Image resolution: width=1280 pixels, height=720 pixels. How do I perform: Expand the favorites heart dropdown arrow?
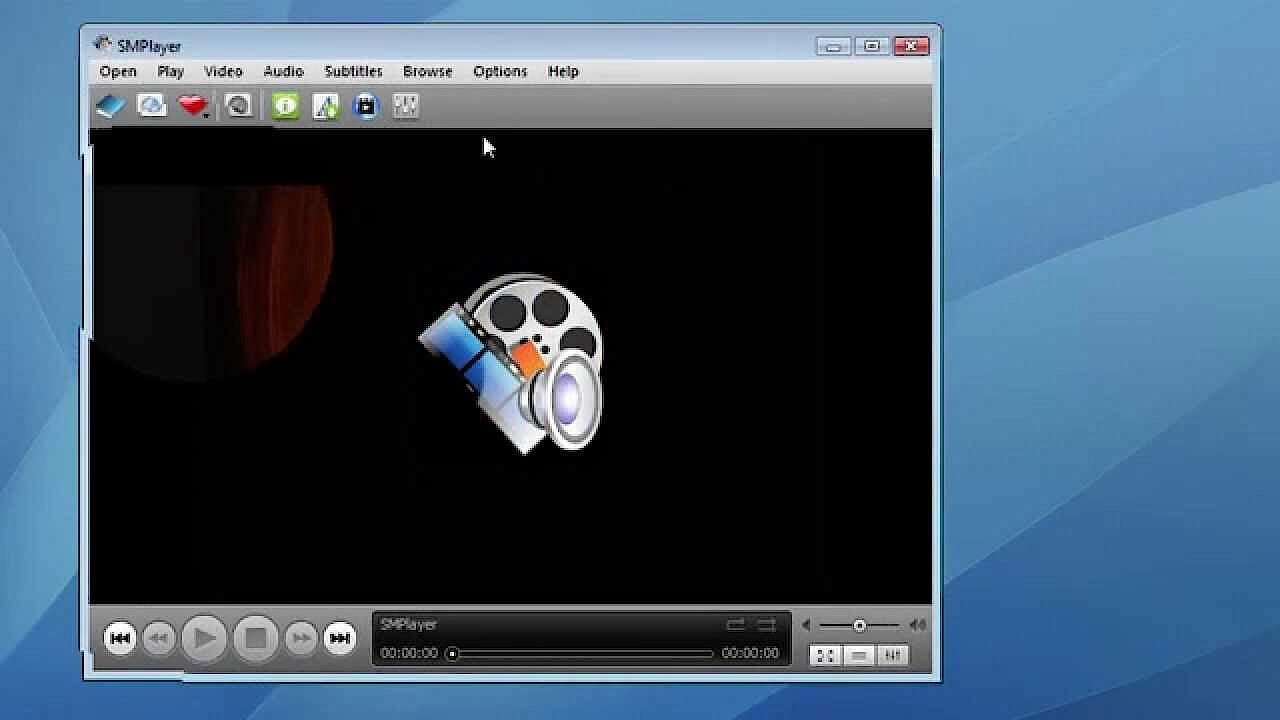pyautogui.click(x=208, y=116)
